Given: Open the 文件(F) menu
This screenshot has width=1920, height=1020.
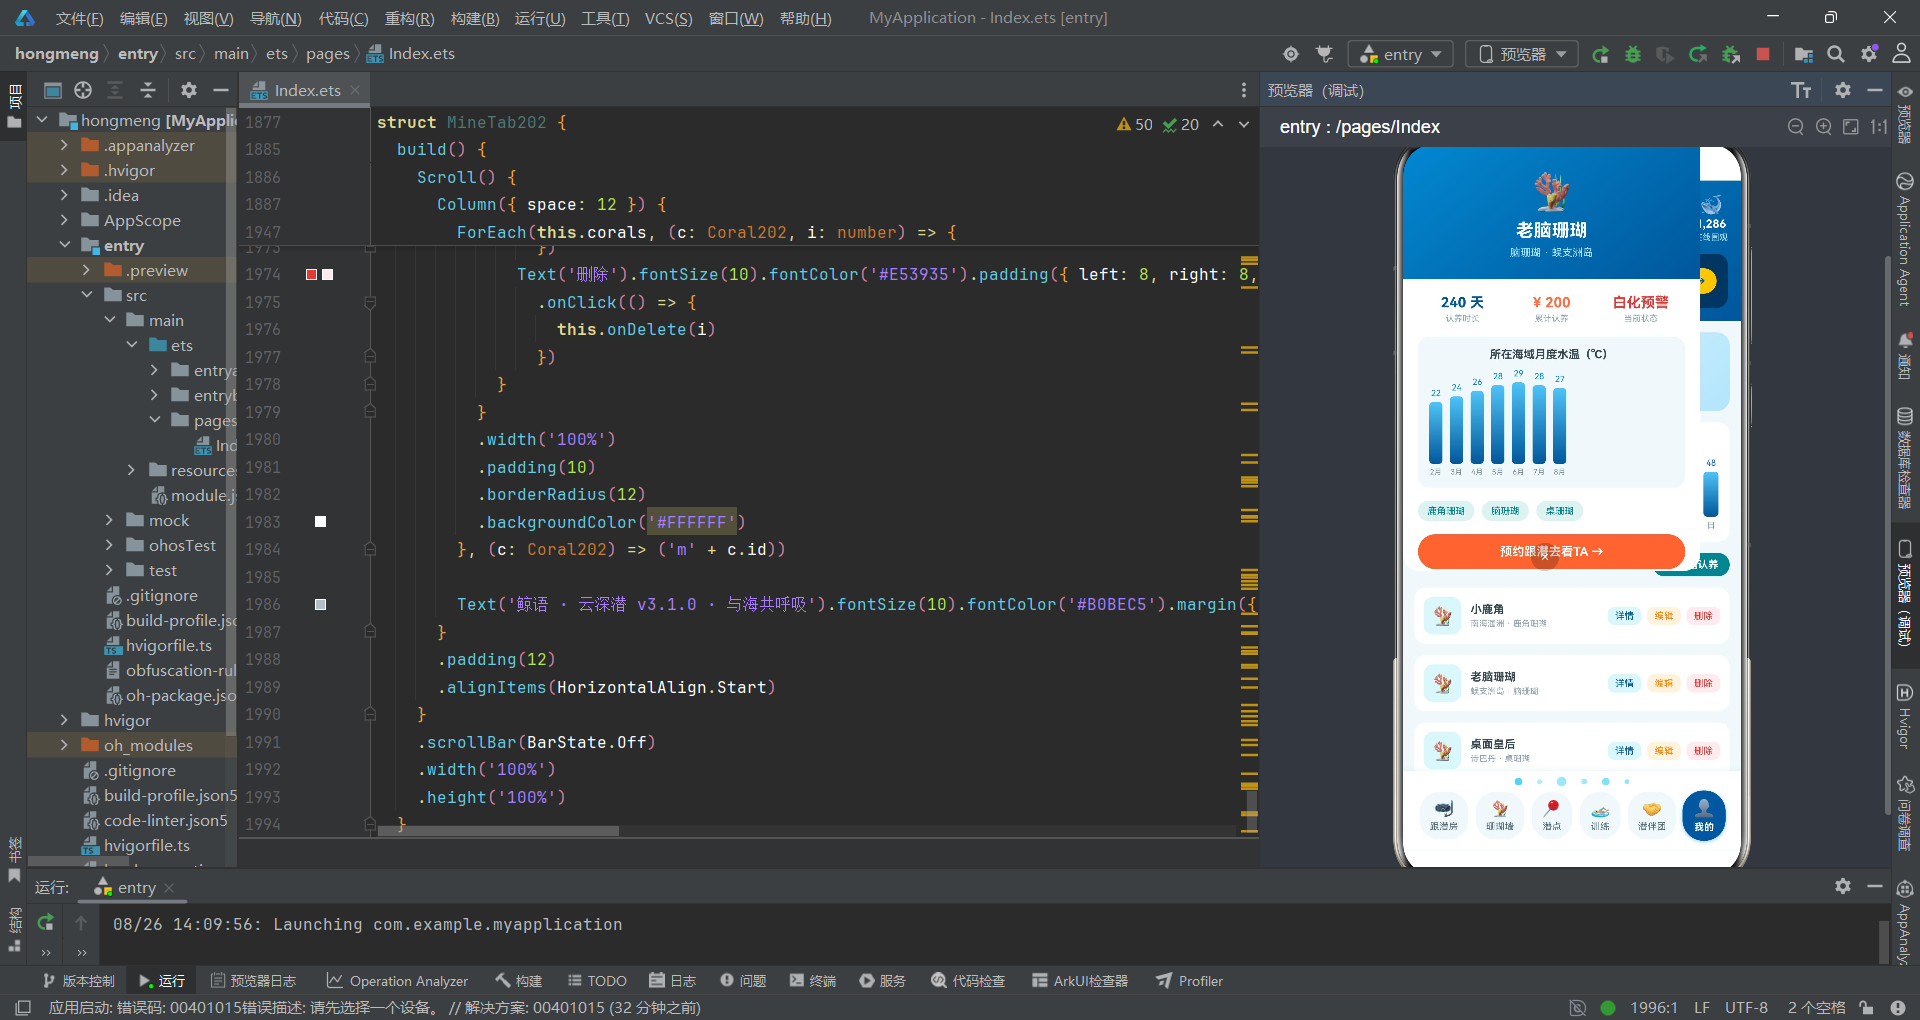Looking at the screenshot, I should pos(79,18).
